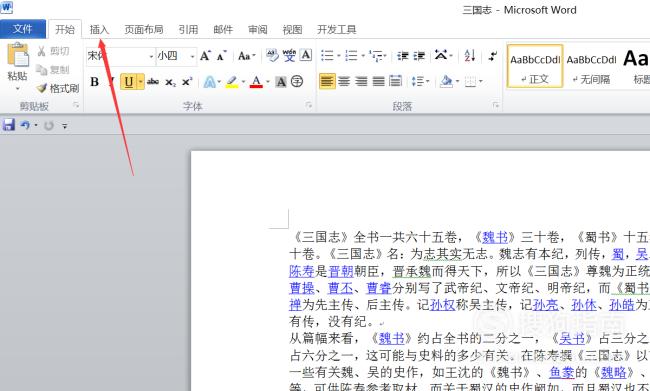The width and height of the screenshot is (650, 391).
Task: Toggle Justify alignment
Action: (x=378, y=82)
